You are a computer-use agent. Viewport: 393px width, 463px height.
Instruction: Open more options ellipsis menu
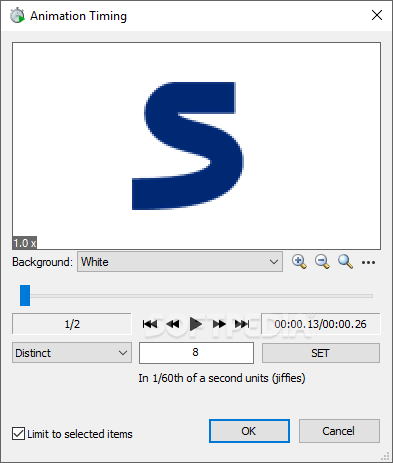coord(368,263)
